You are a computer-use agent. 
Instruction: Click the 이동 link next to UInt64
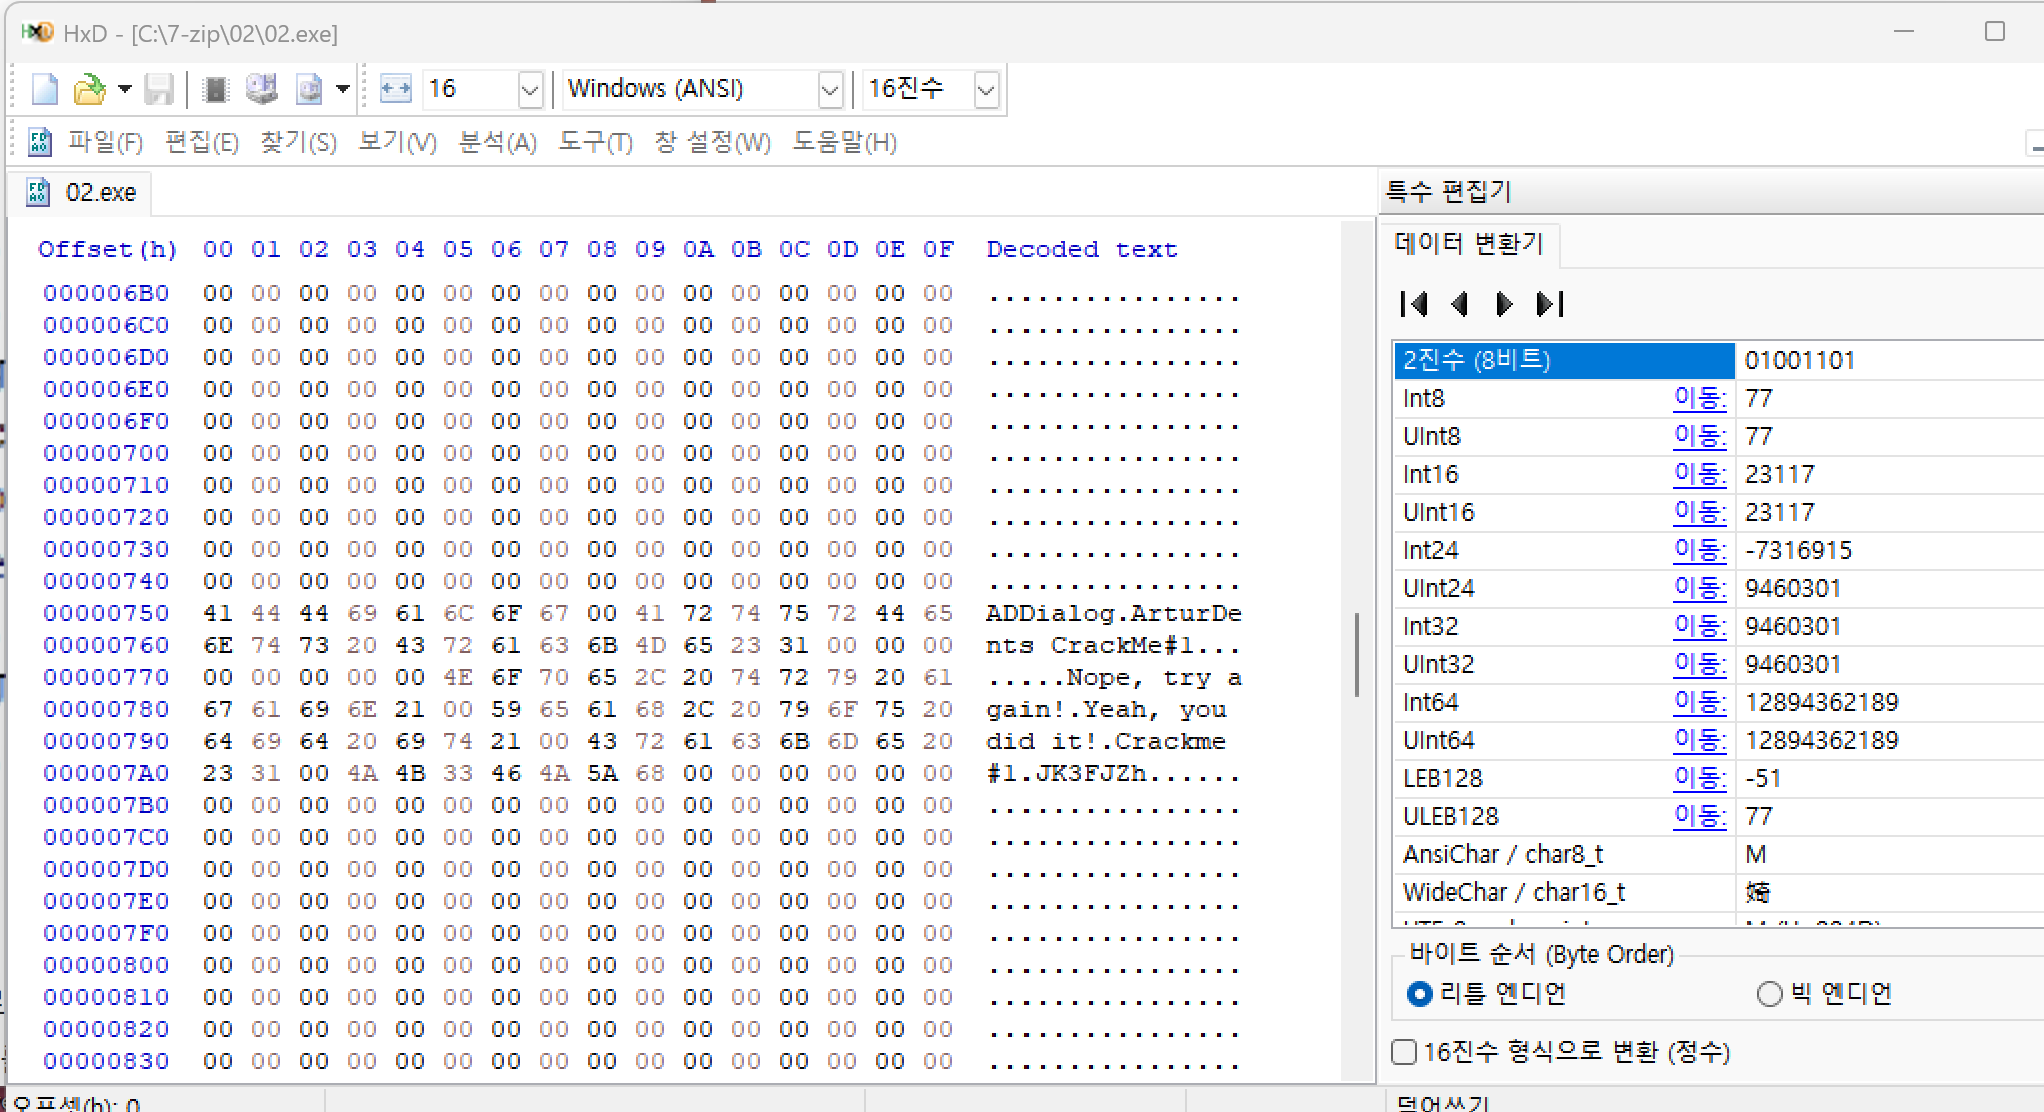[1699, 741]
